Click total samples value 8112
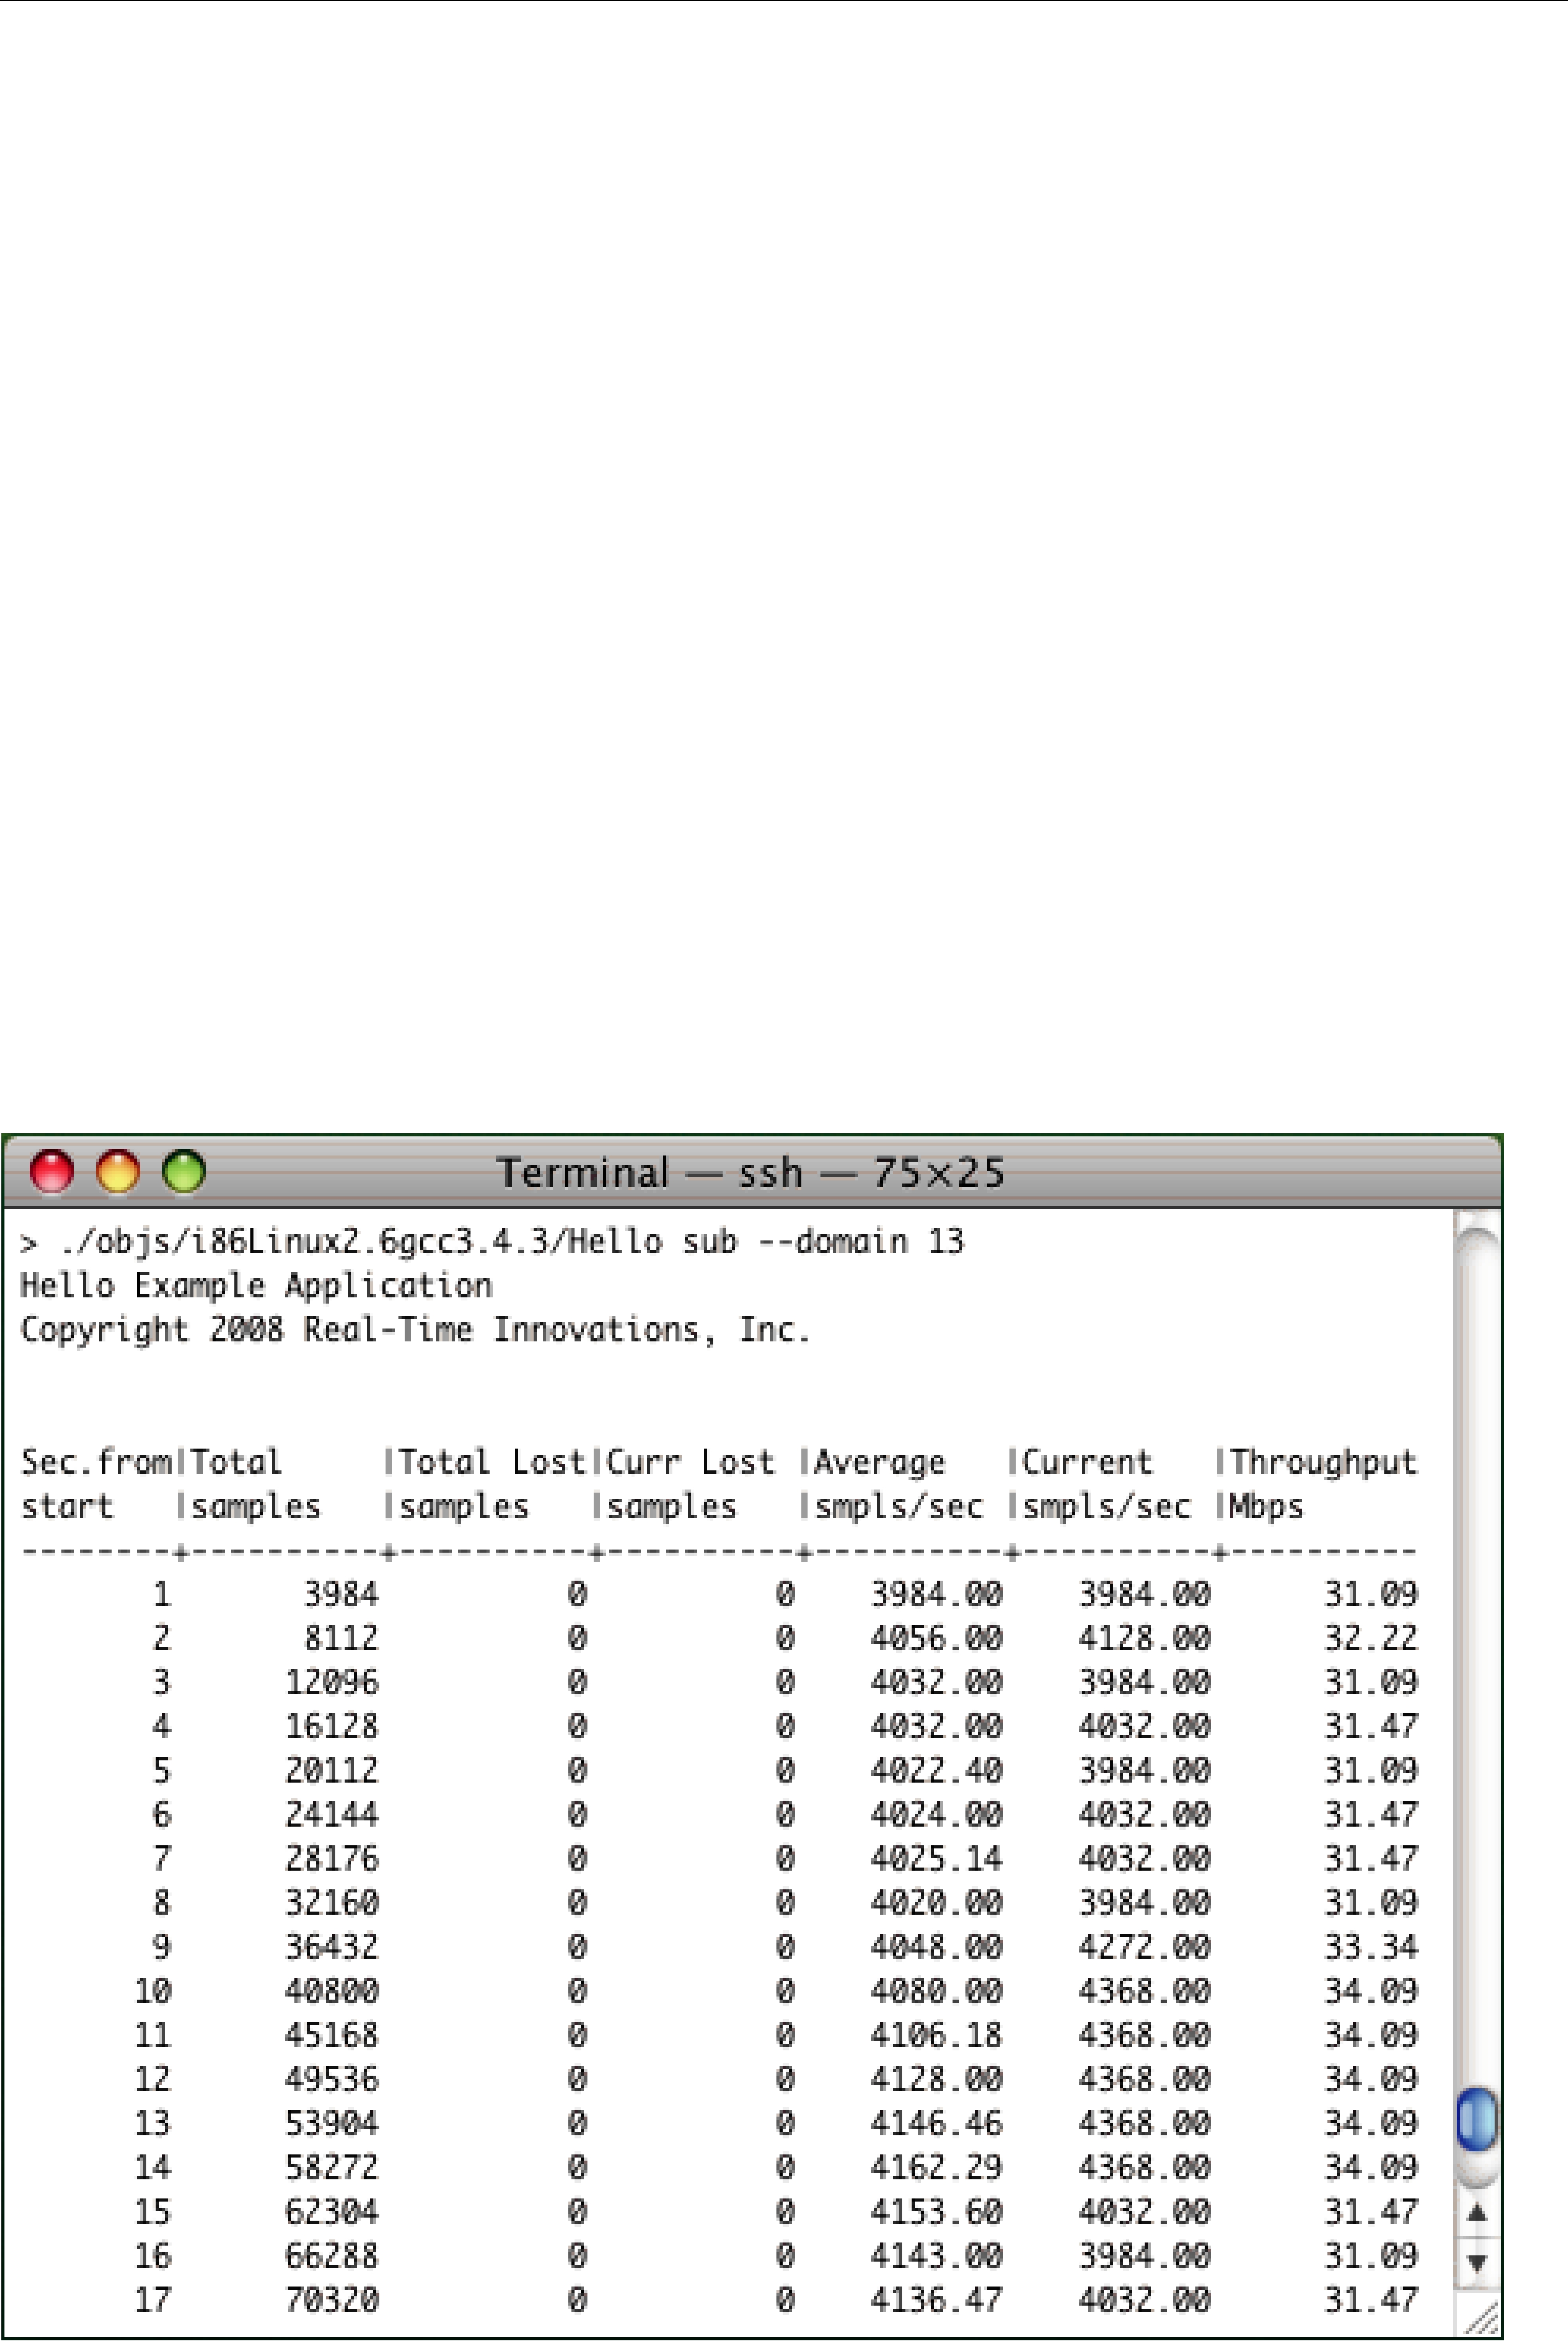1568x2343 pixels. pos(341,1638)
